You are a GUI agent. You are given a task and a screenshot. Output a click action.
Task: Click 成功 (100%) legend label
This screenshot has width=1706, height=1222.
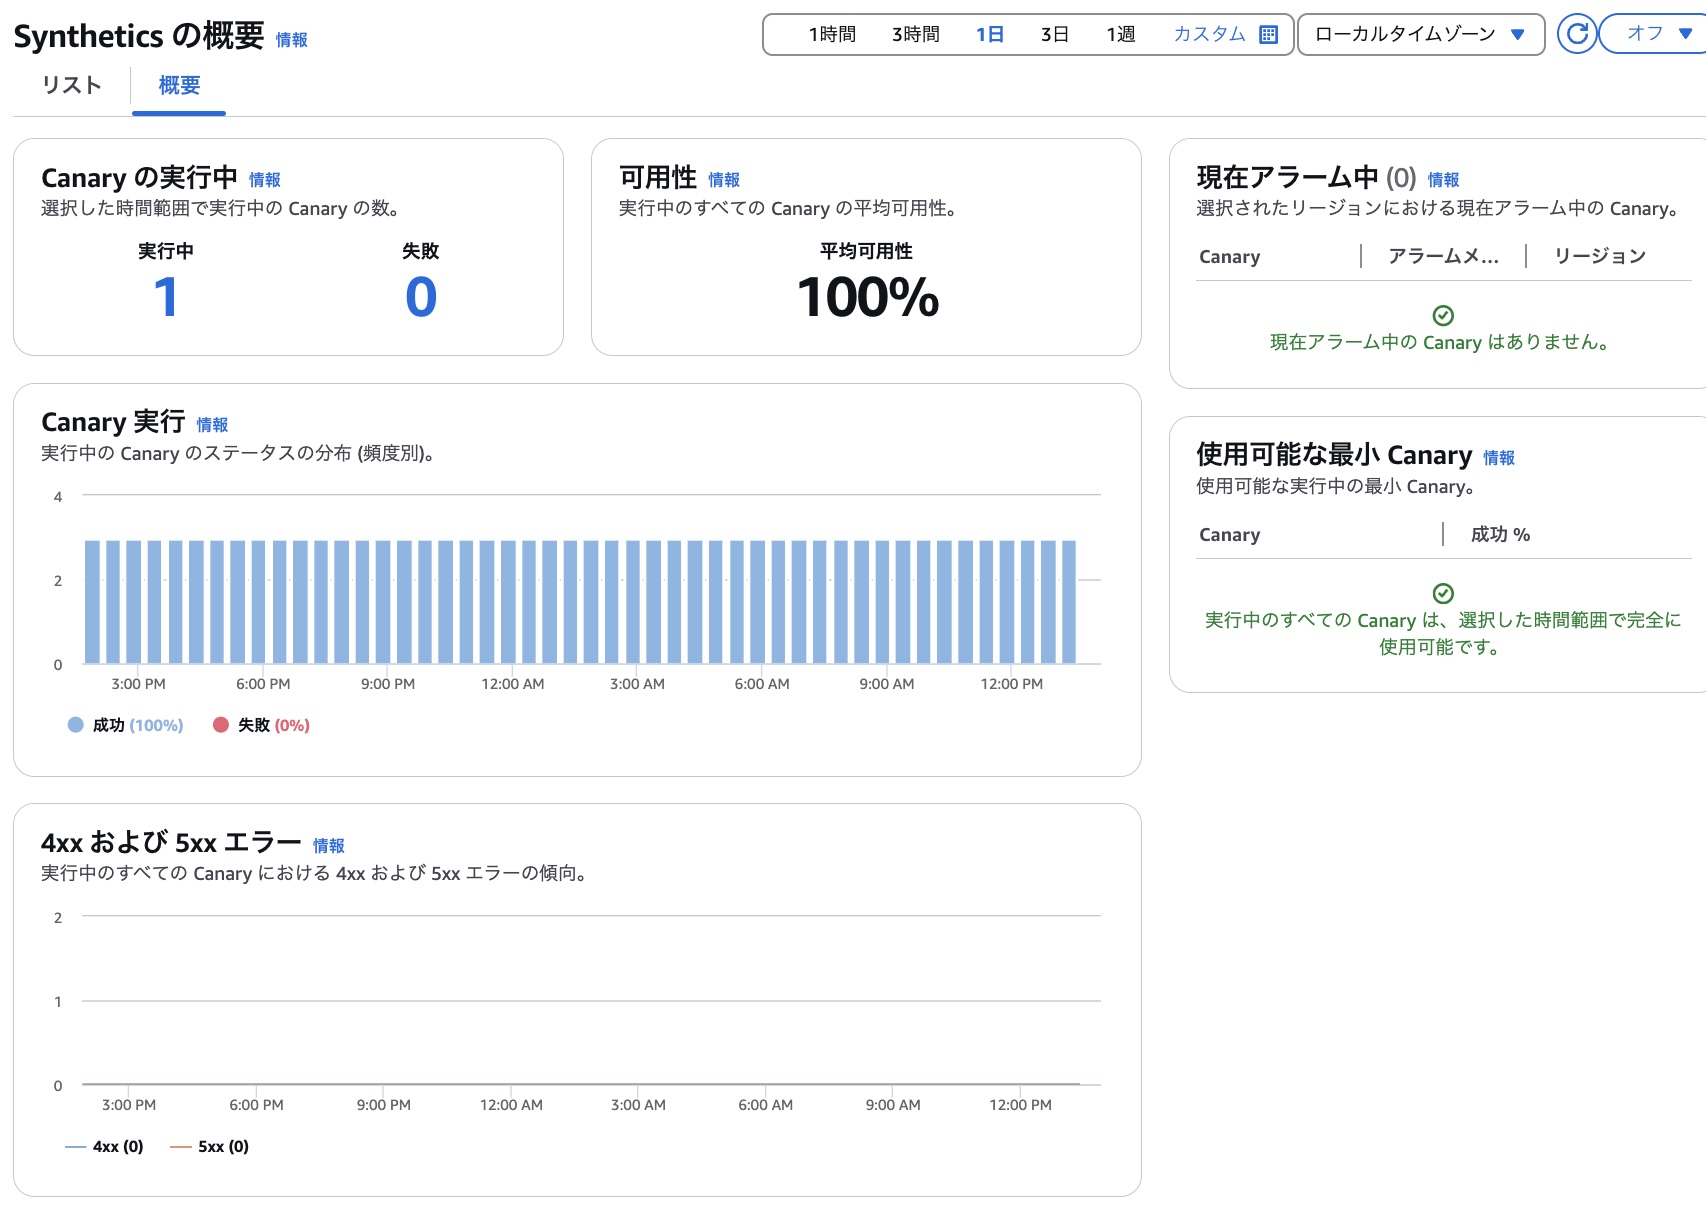pyautogui.click(x=138, y=725)
